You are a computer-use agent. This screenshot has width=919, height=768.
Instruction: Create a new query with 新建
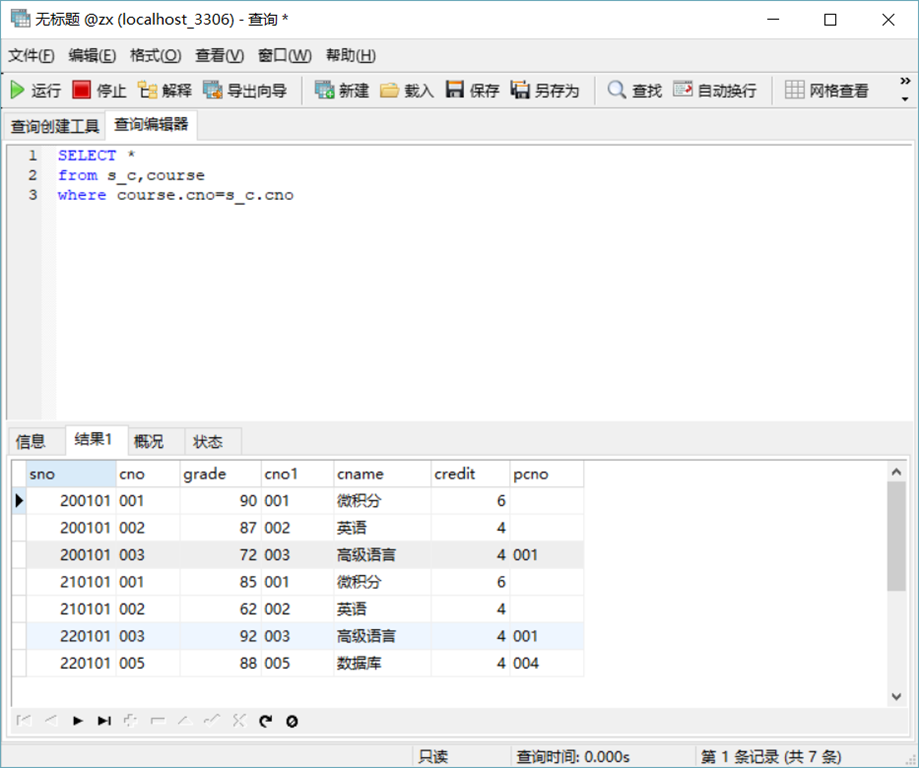click(x=342, y=90)
